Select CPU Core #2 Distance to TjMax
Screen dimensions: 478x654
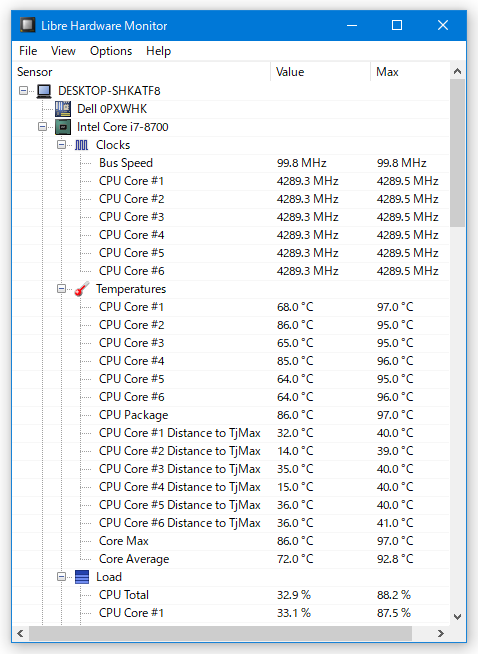[231, 451]
